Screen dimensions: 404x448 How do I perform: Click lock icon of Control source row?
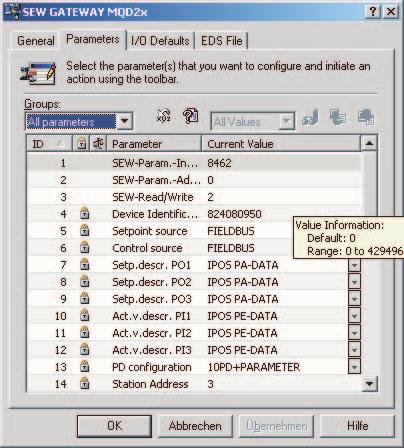85,247
